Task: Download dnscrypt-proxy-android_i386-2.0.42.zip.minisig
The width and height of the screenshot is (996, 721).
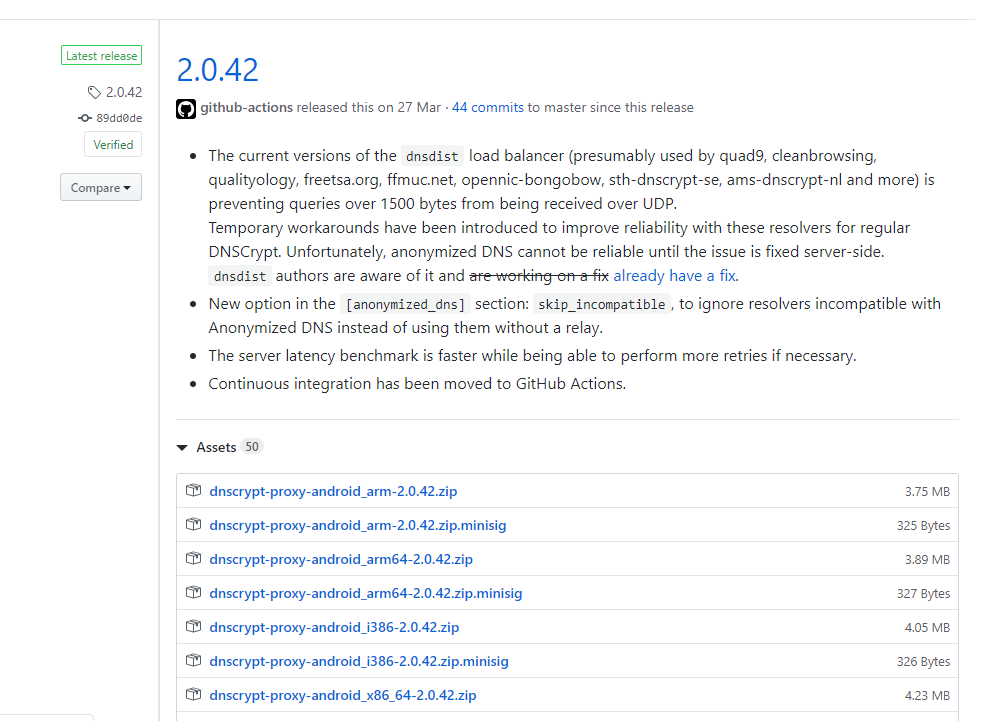Action: [x=359, y=661]
